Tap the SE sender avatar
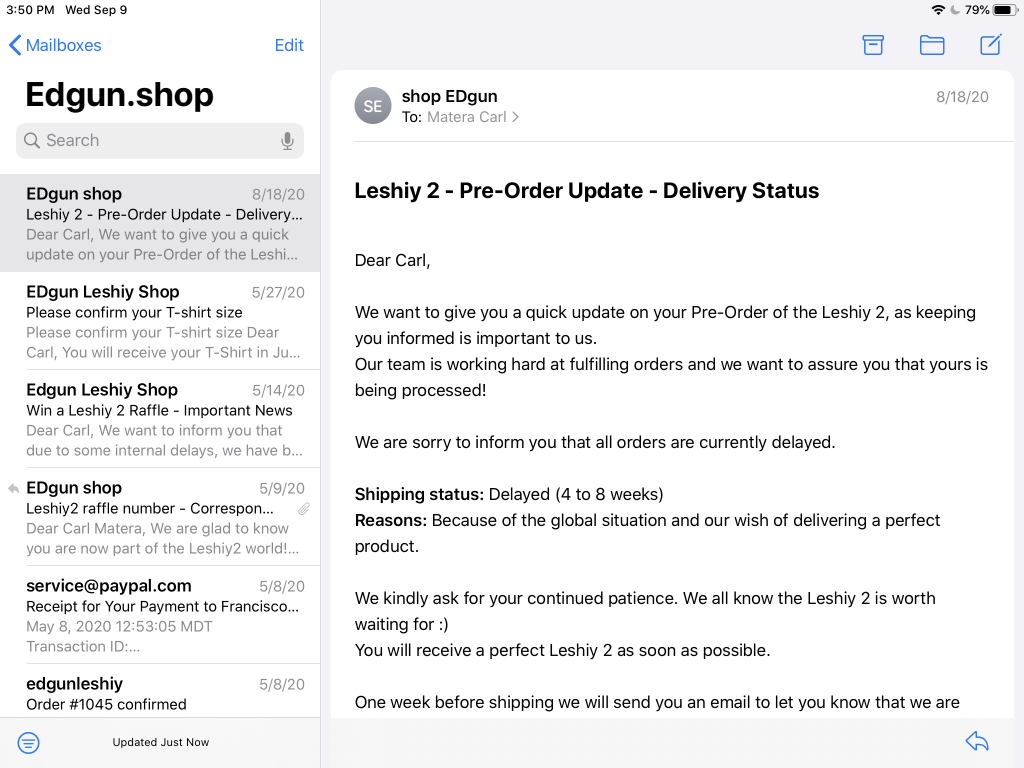 pos(373,106)
